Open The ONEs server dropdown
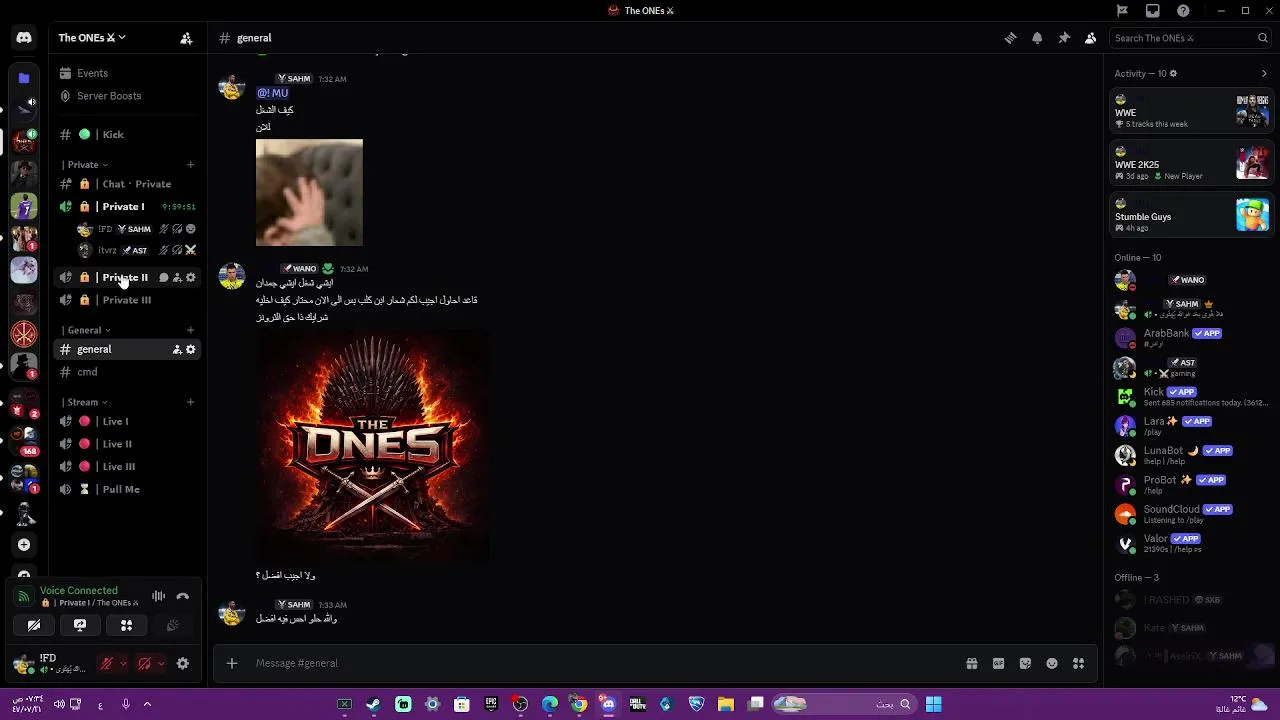This screenshot has height=720, width=1280. (x=92, y=38)
